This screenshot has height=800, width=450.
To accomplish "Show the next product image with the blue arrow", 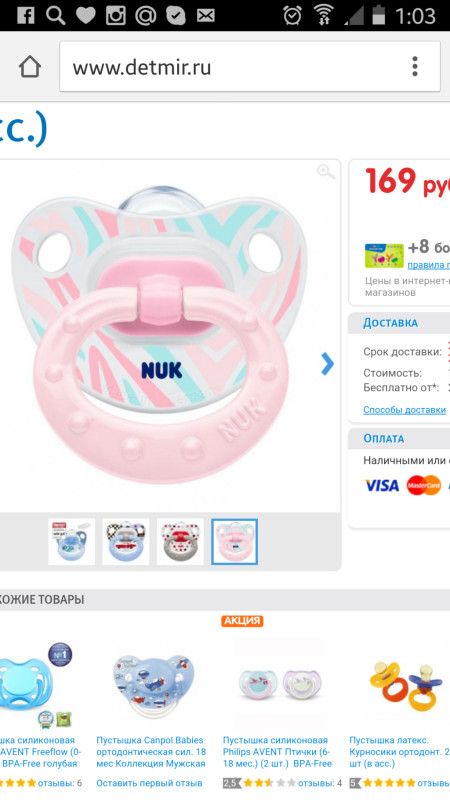I will pos(328,364).
